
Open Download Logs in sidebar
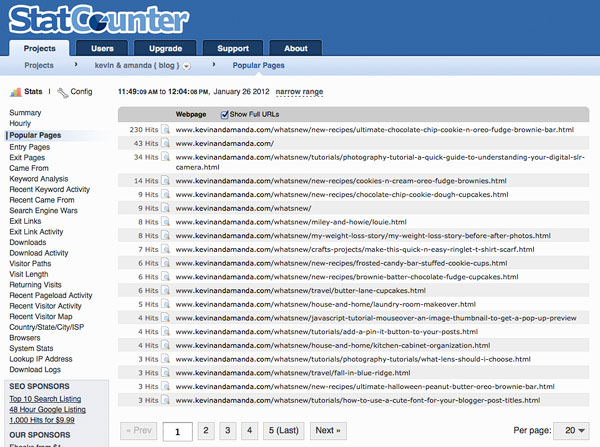click(35, 370)
